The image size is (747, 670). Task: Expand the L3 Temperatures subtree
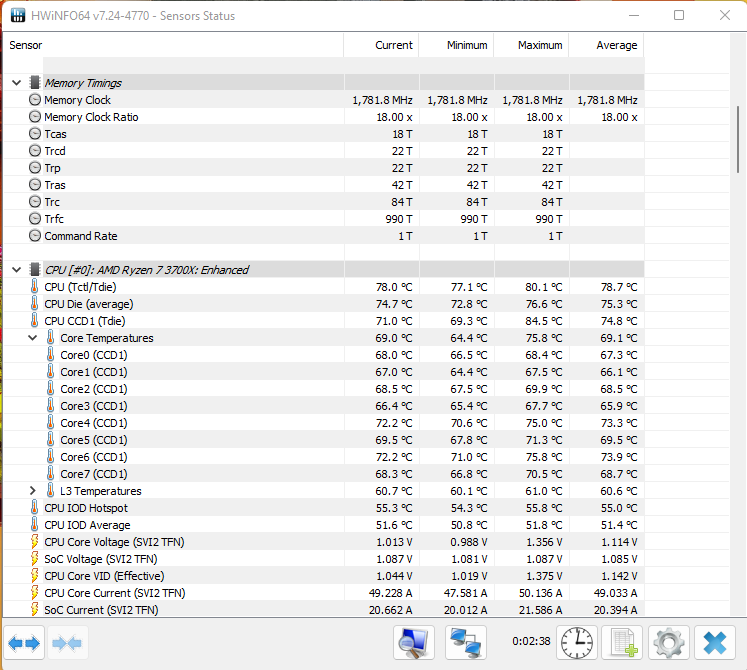32,491
